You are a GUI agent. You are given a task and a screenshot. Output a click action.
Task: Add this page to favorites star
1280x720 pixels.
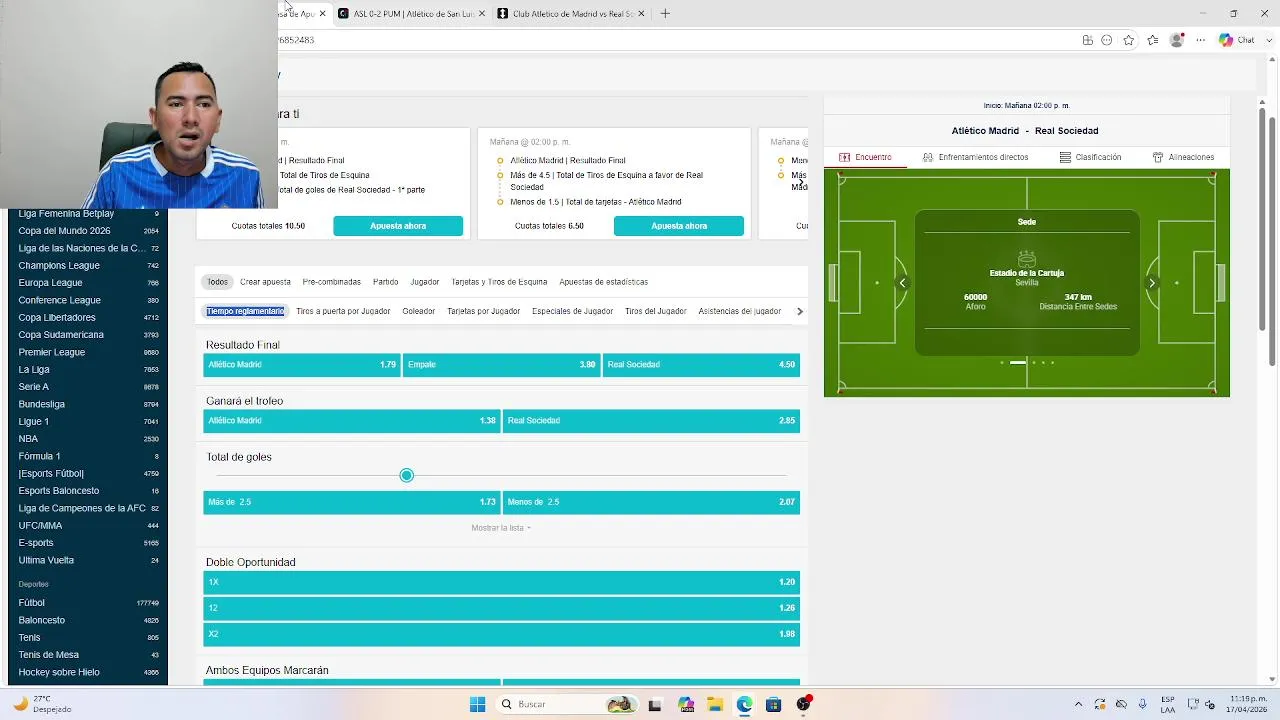click(x=1129, y=40)
